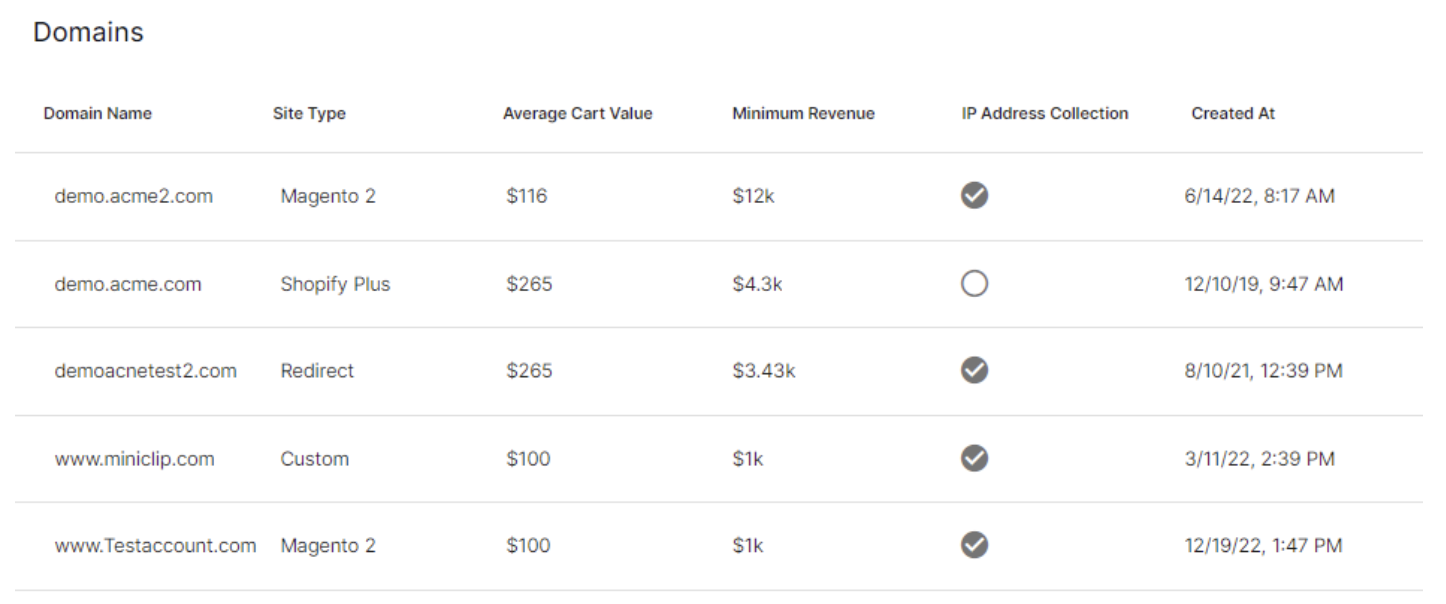The image size is (1446, 604).
Task: Click the $3.43k minimum revenue value
Action: (763, 371)
